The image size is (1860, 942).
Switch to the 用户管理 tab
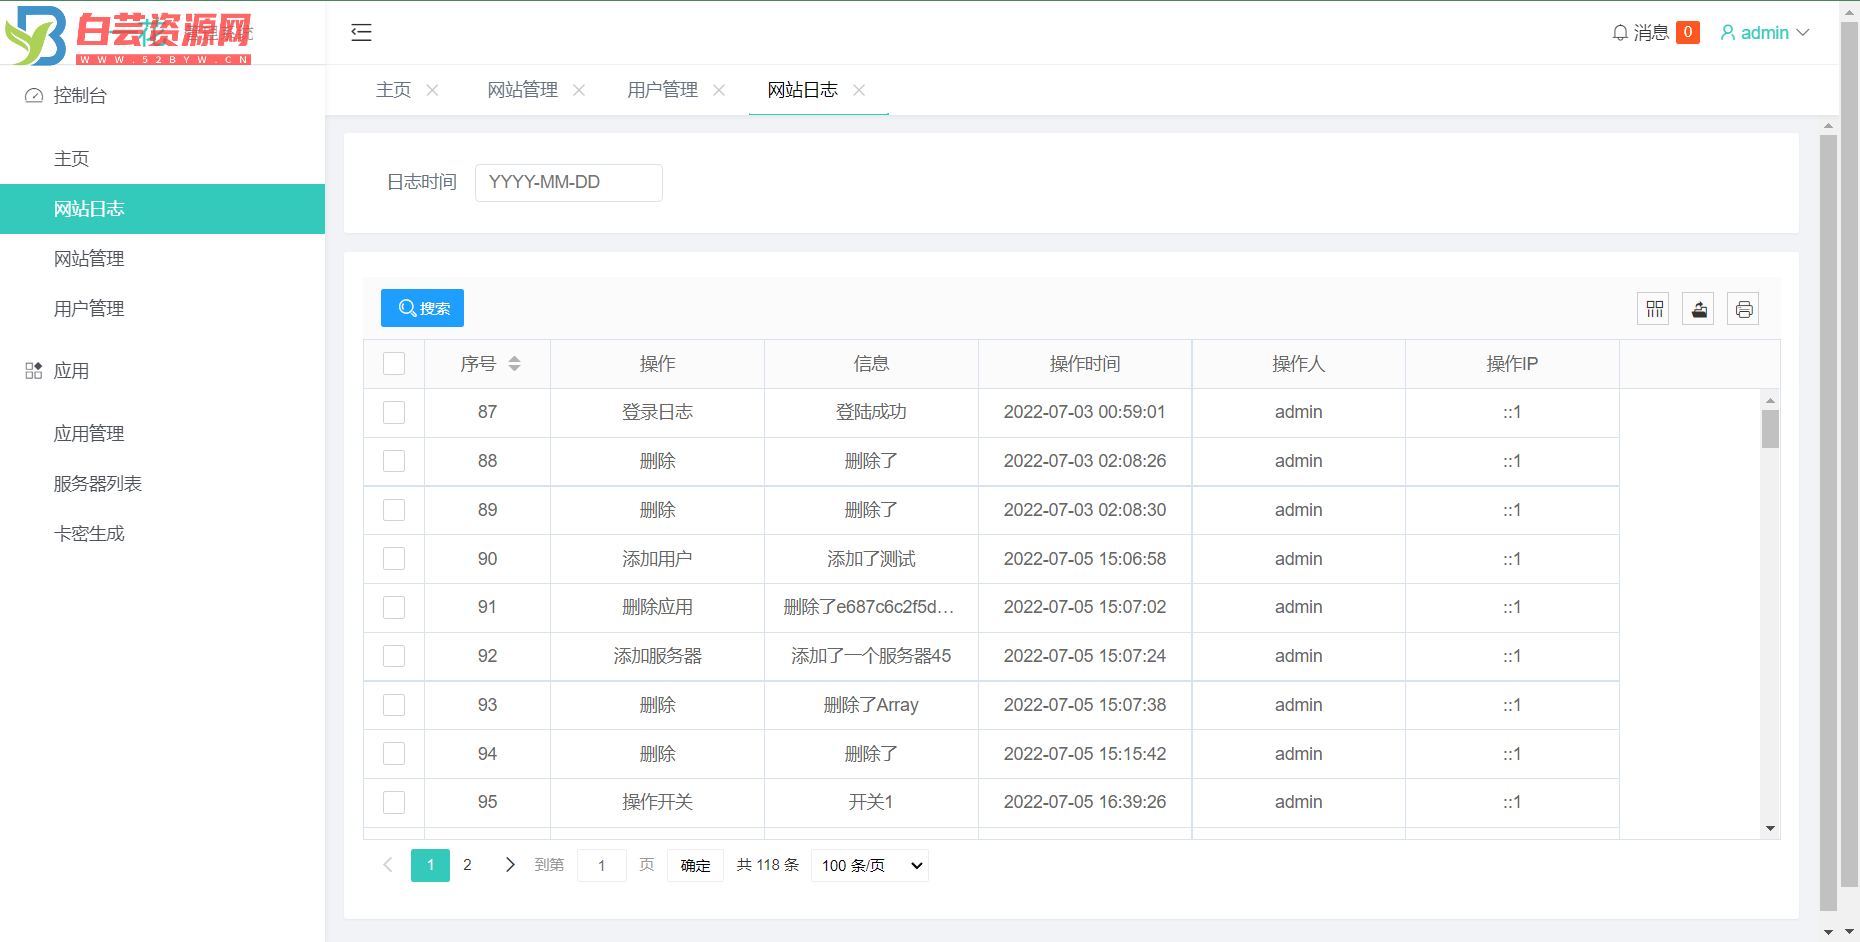click(x=662, y=90)
